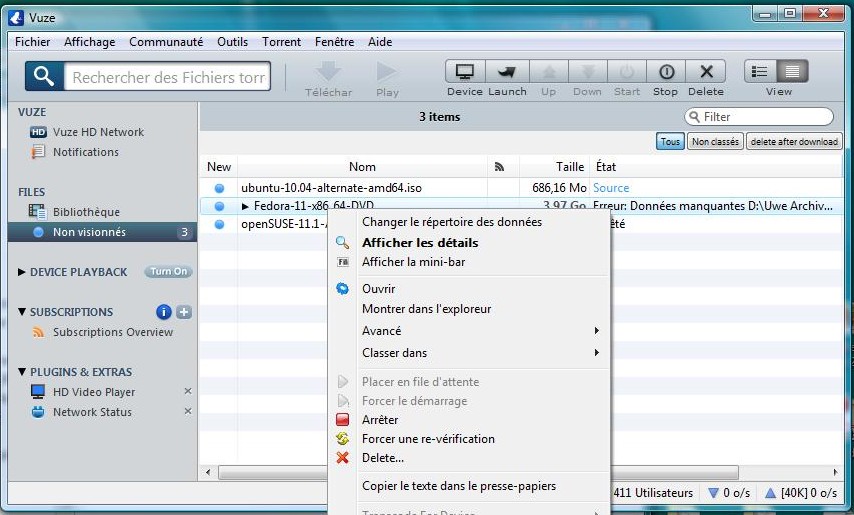This screenshot has width=854, height=515.
Task: Select 'Forcer une re-vérification' menu entry
Action: (428, 439)
